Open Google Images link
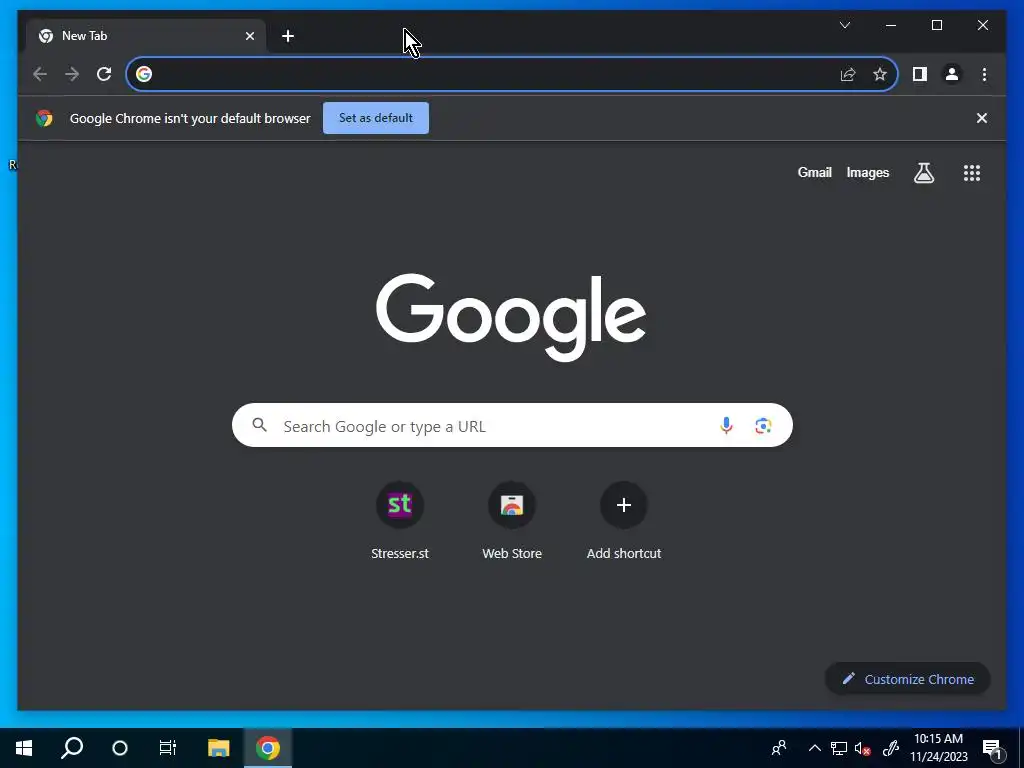The height and width of the screenshot is (768, 1024). tap(867, 172)
